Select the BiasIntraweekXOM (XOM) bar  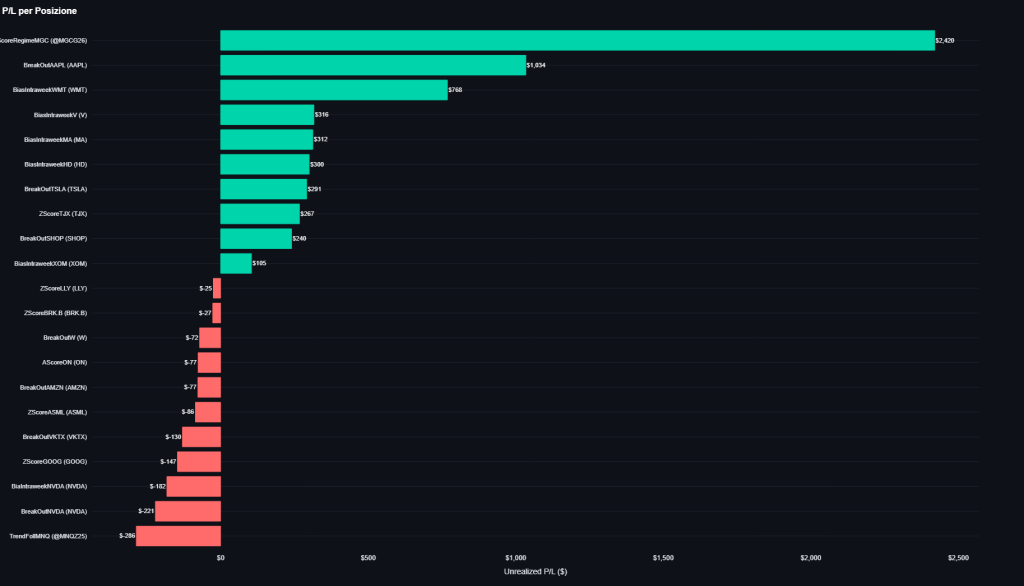pyautogui.click(x=235, y=263)
